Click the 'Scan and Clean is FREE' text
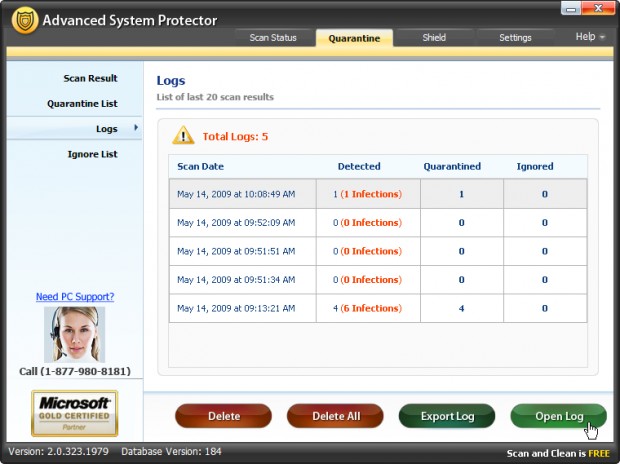The width and height of the screenshot is (620, 464). (558, 454)
